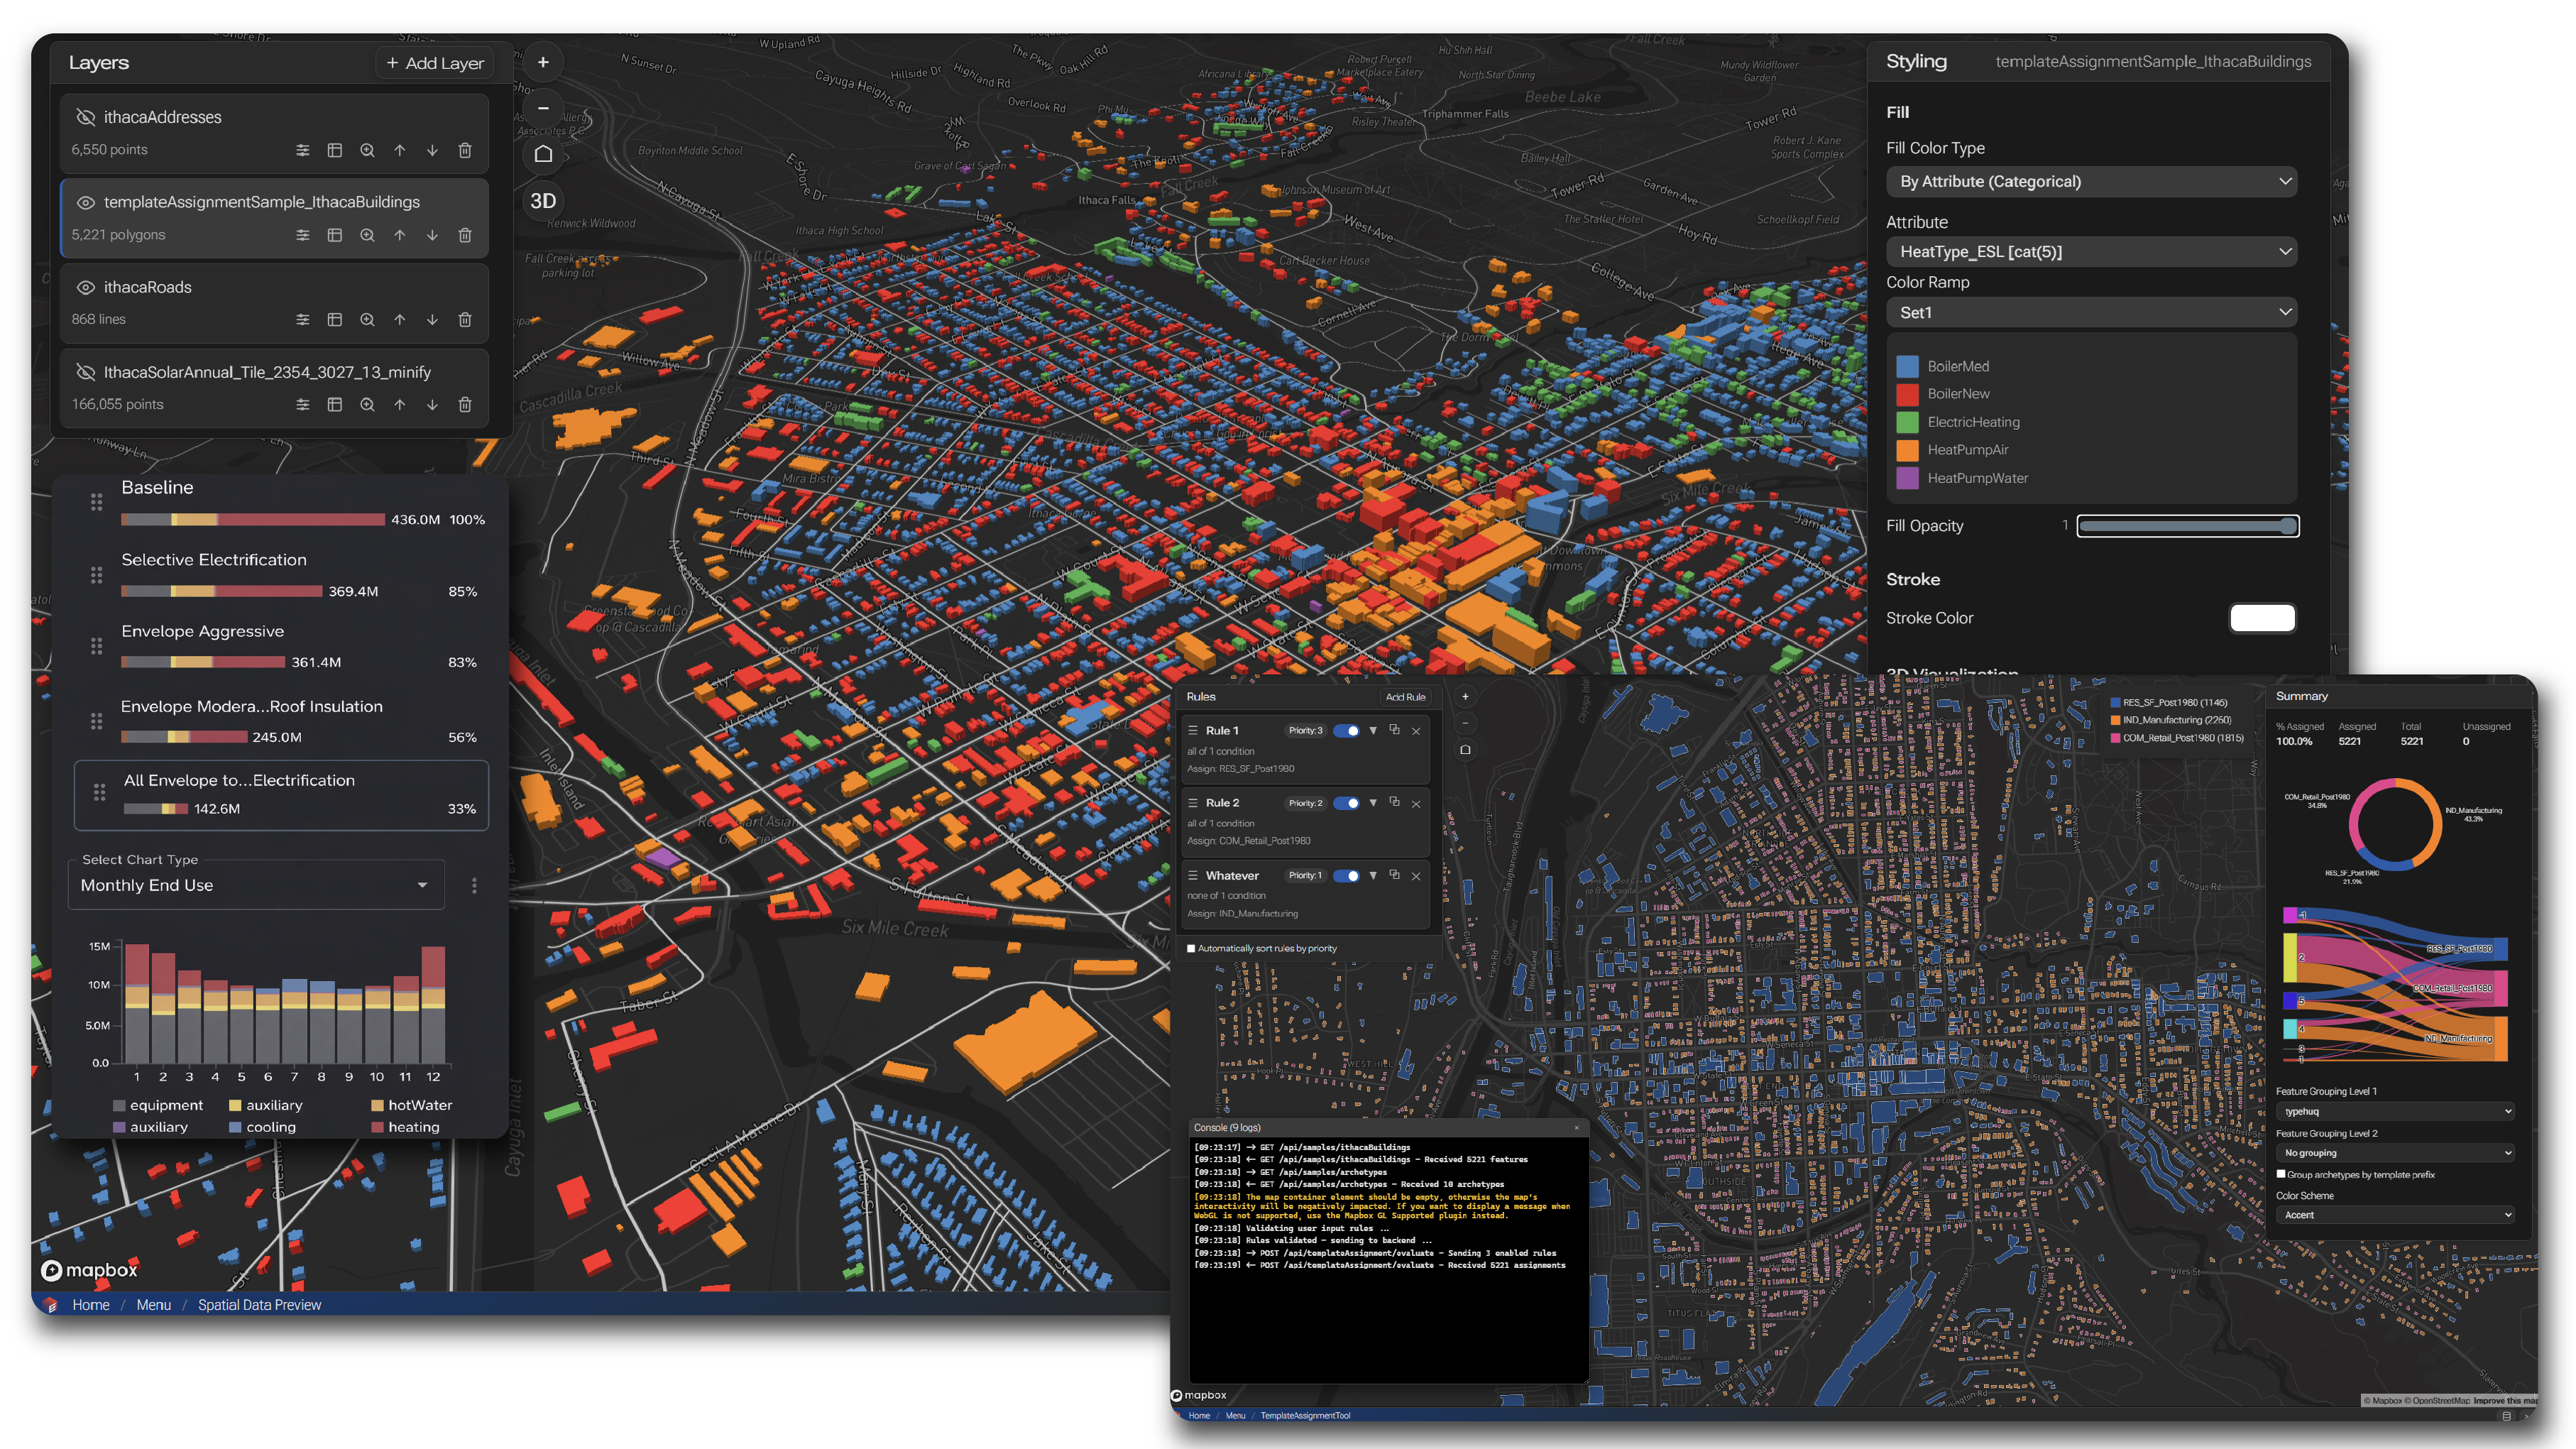
Task: Zoom to templateAssignmentSample_IthacaBuildings layer
Action: click(367, 235)
